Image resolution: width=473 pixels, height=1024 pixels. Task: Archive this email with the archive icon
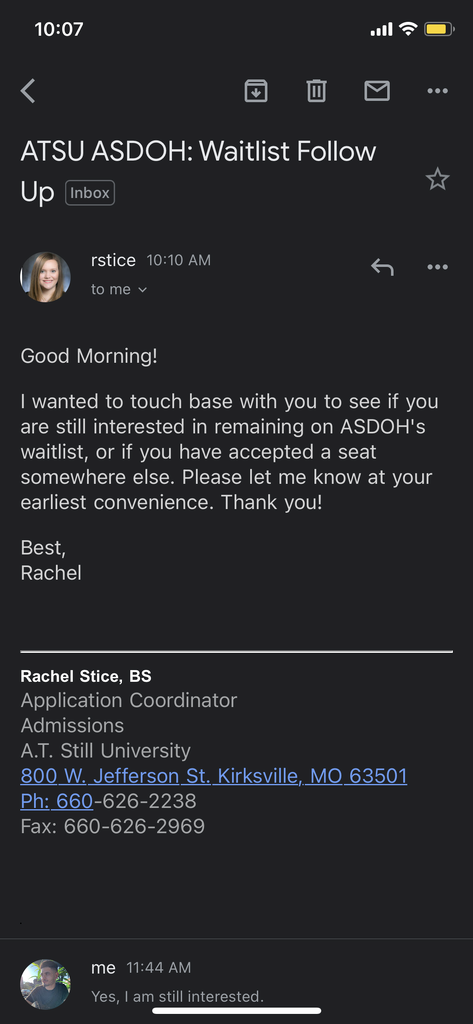click(x=256, y=91)
